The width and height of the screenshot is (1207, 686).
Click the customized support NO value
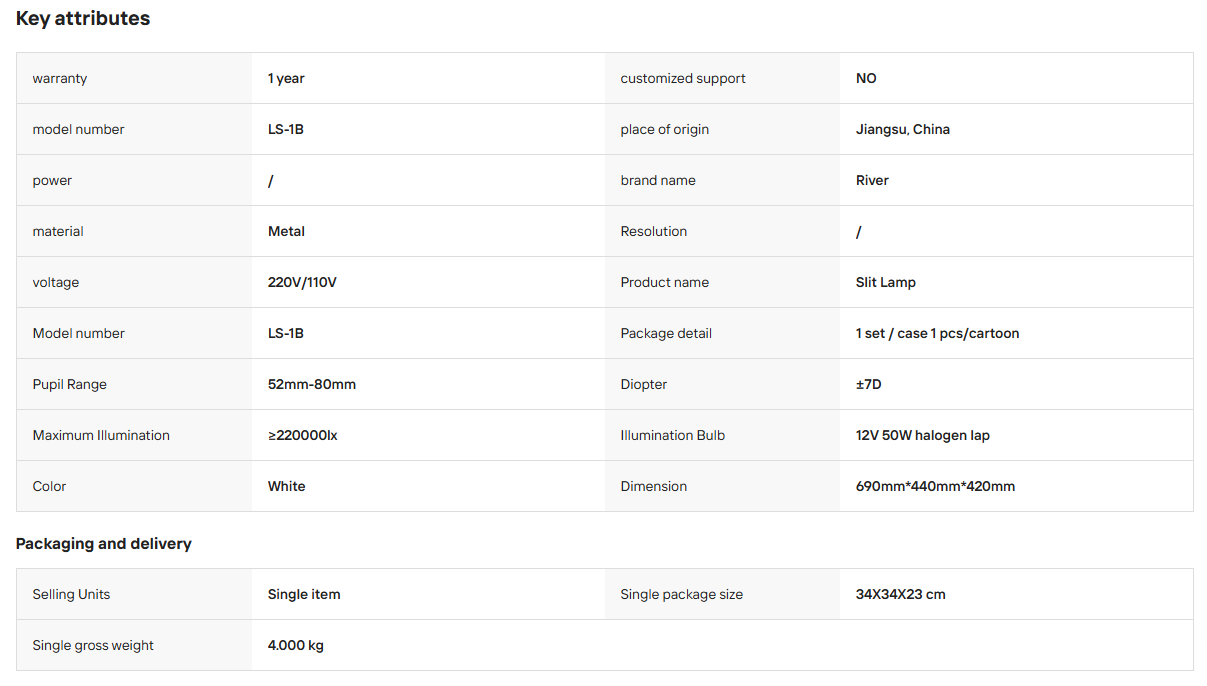(x=866, y=78)
